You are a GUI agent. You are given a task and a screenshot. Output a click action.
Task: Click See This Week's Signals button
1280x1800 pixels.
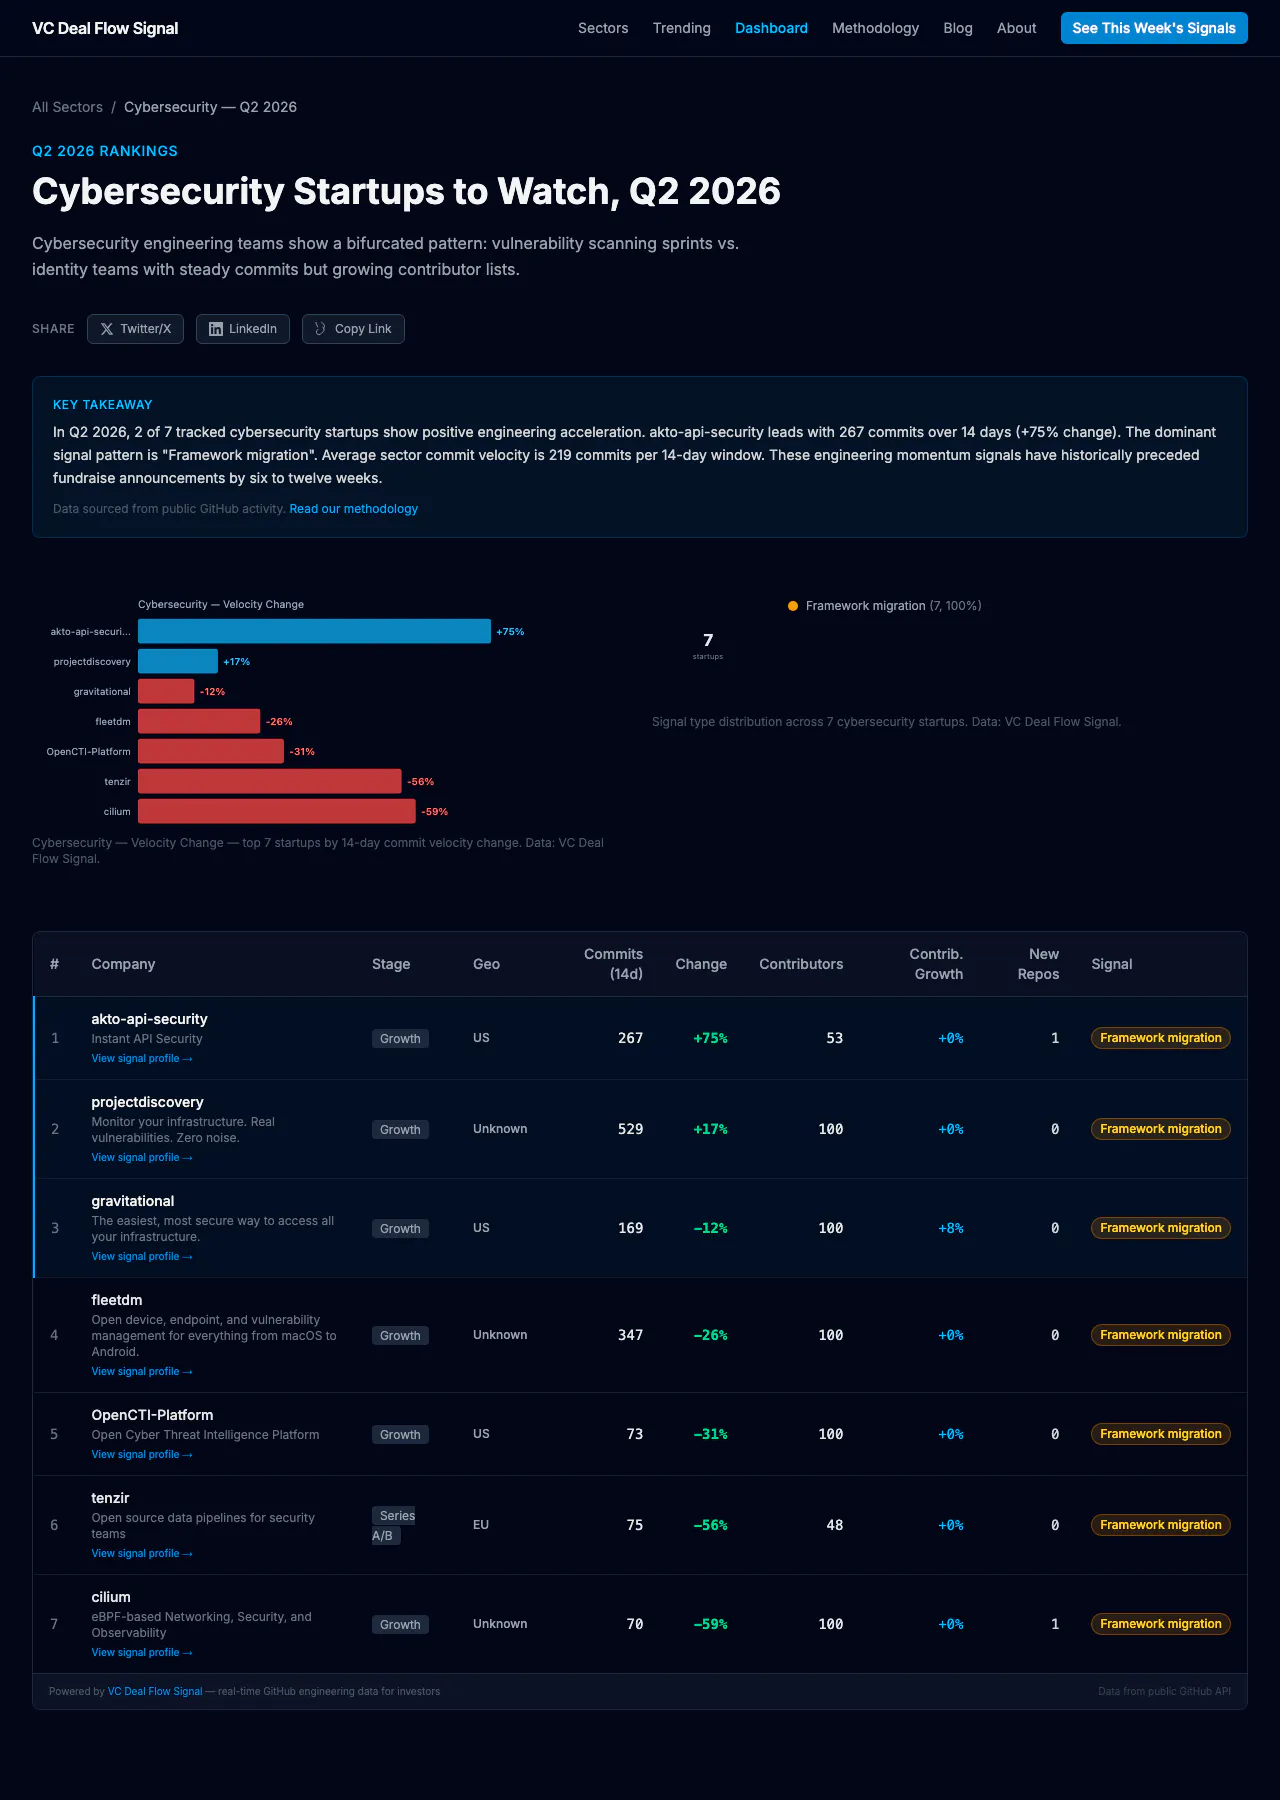1154,28
